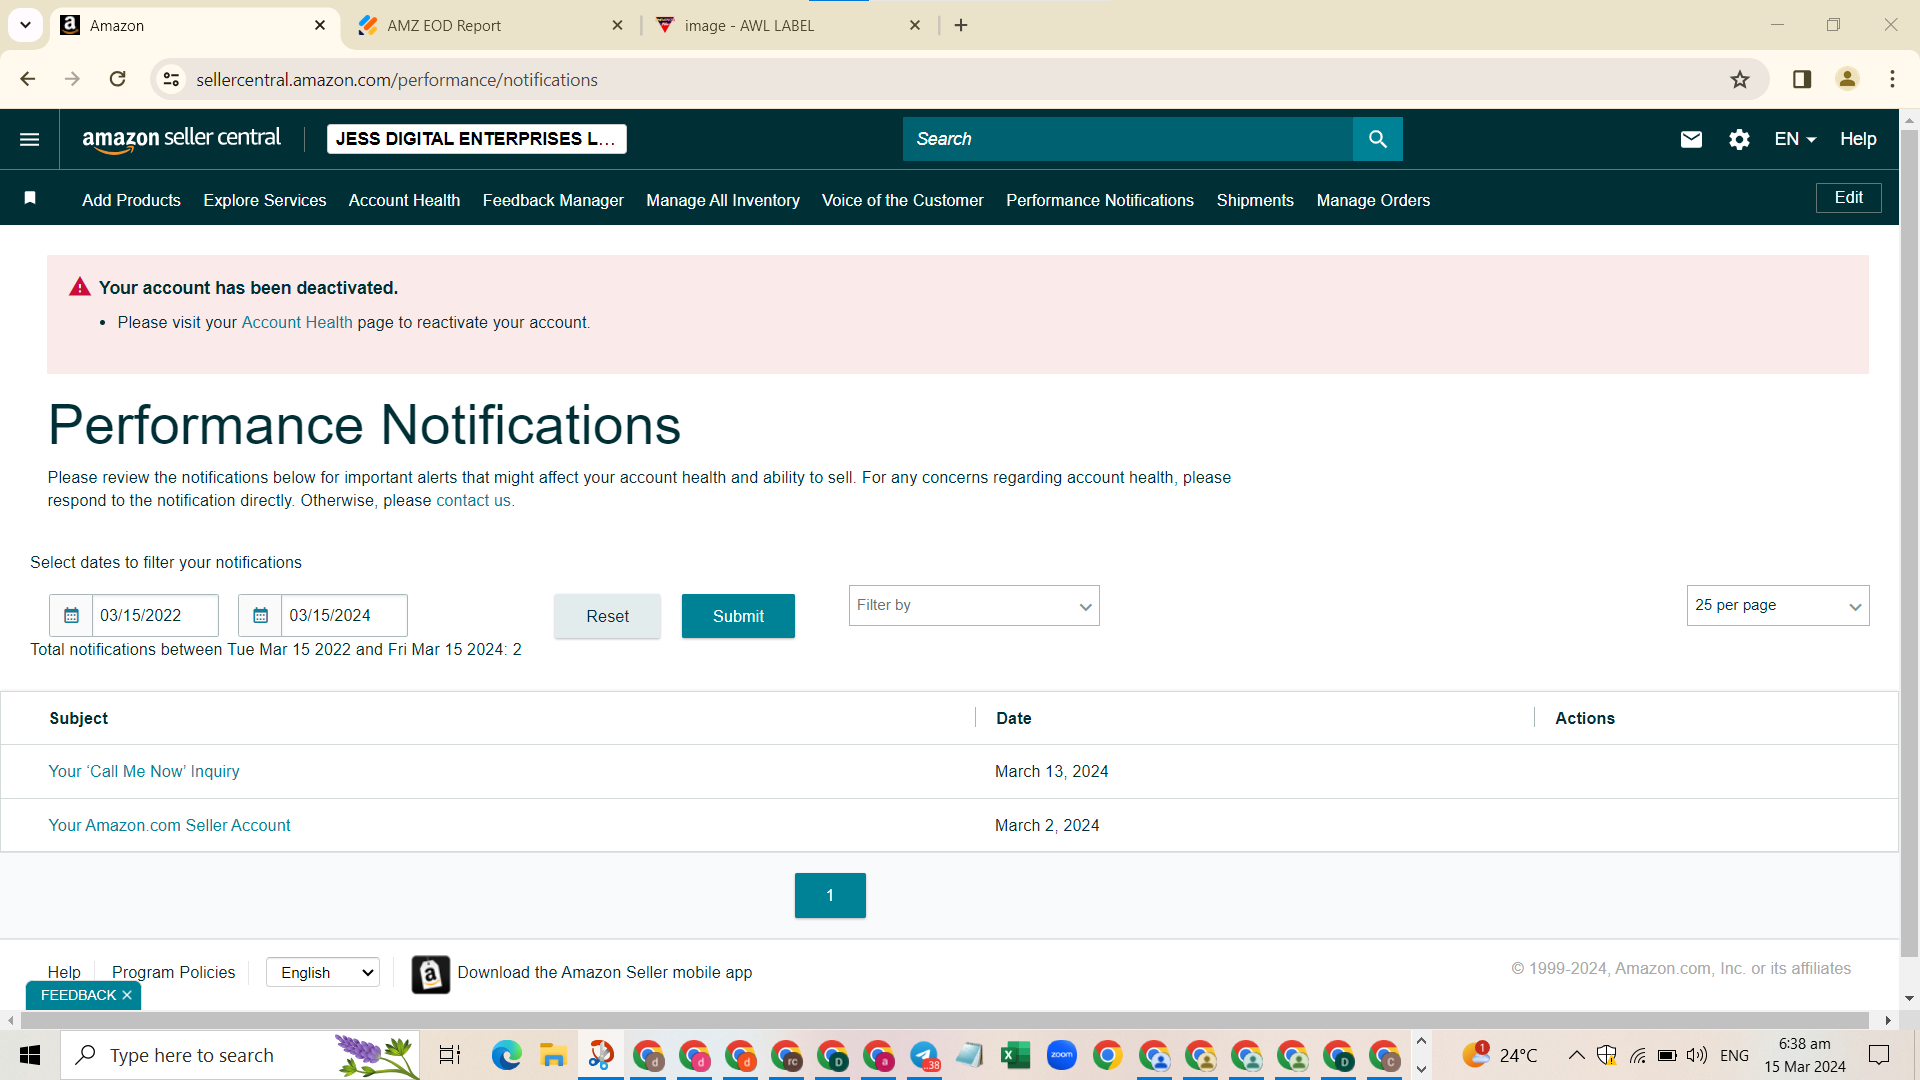Reload the current page
Image resolution: width=1920 pixels, height=1080 pixels.
117,79
